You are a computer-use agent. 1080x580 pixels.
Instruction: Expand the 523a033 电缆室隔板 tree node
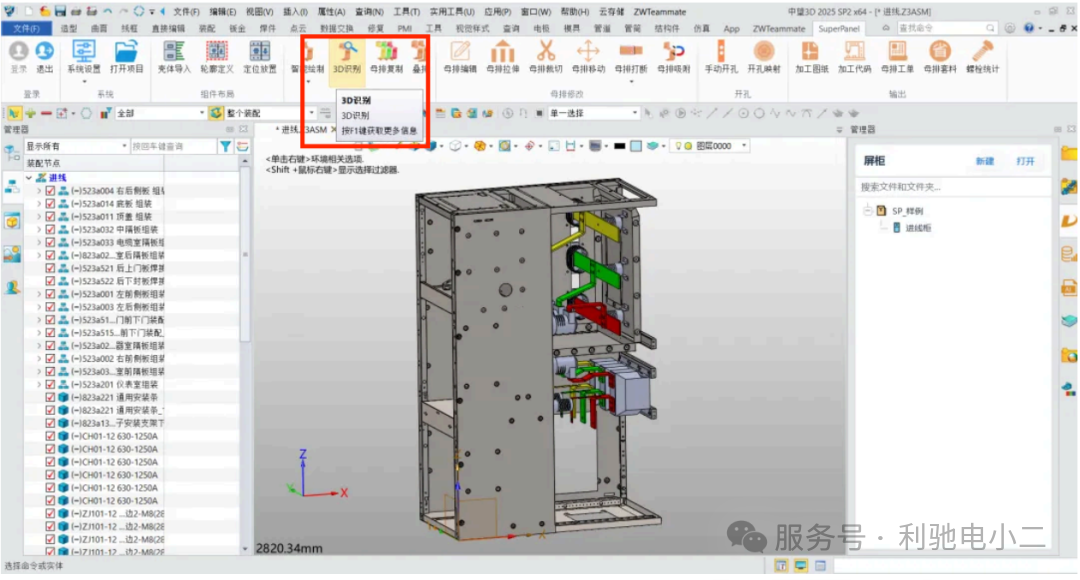pyautogui.click(x=39, y=242)
